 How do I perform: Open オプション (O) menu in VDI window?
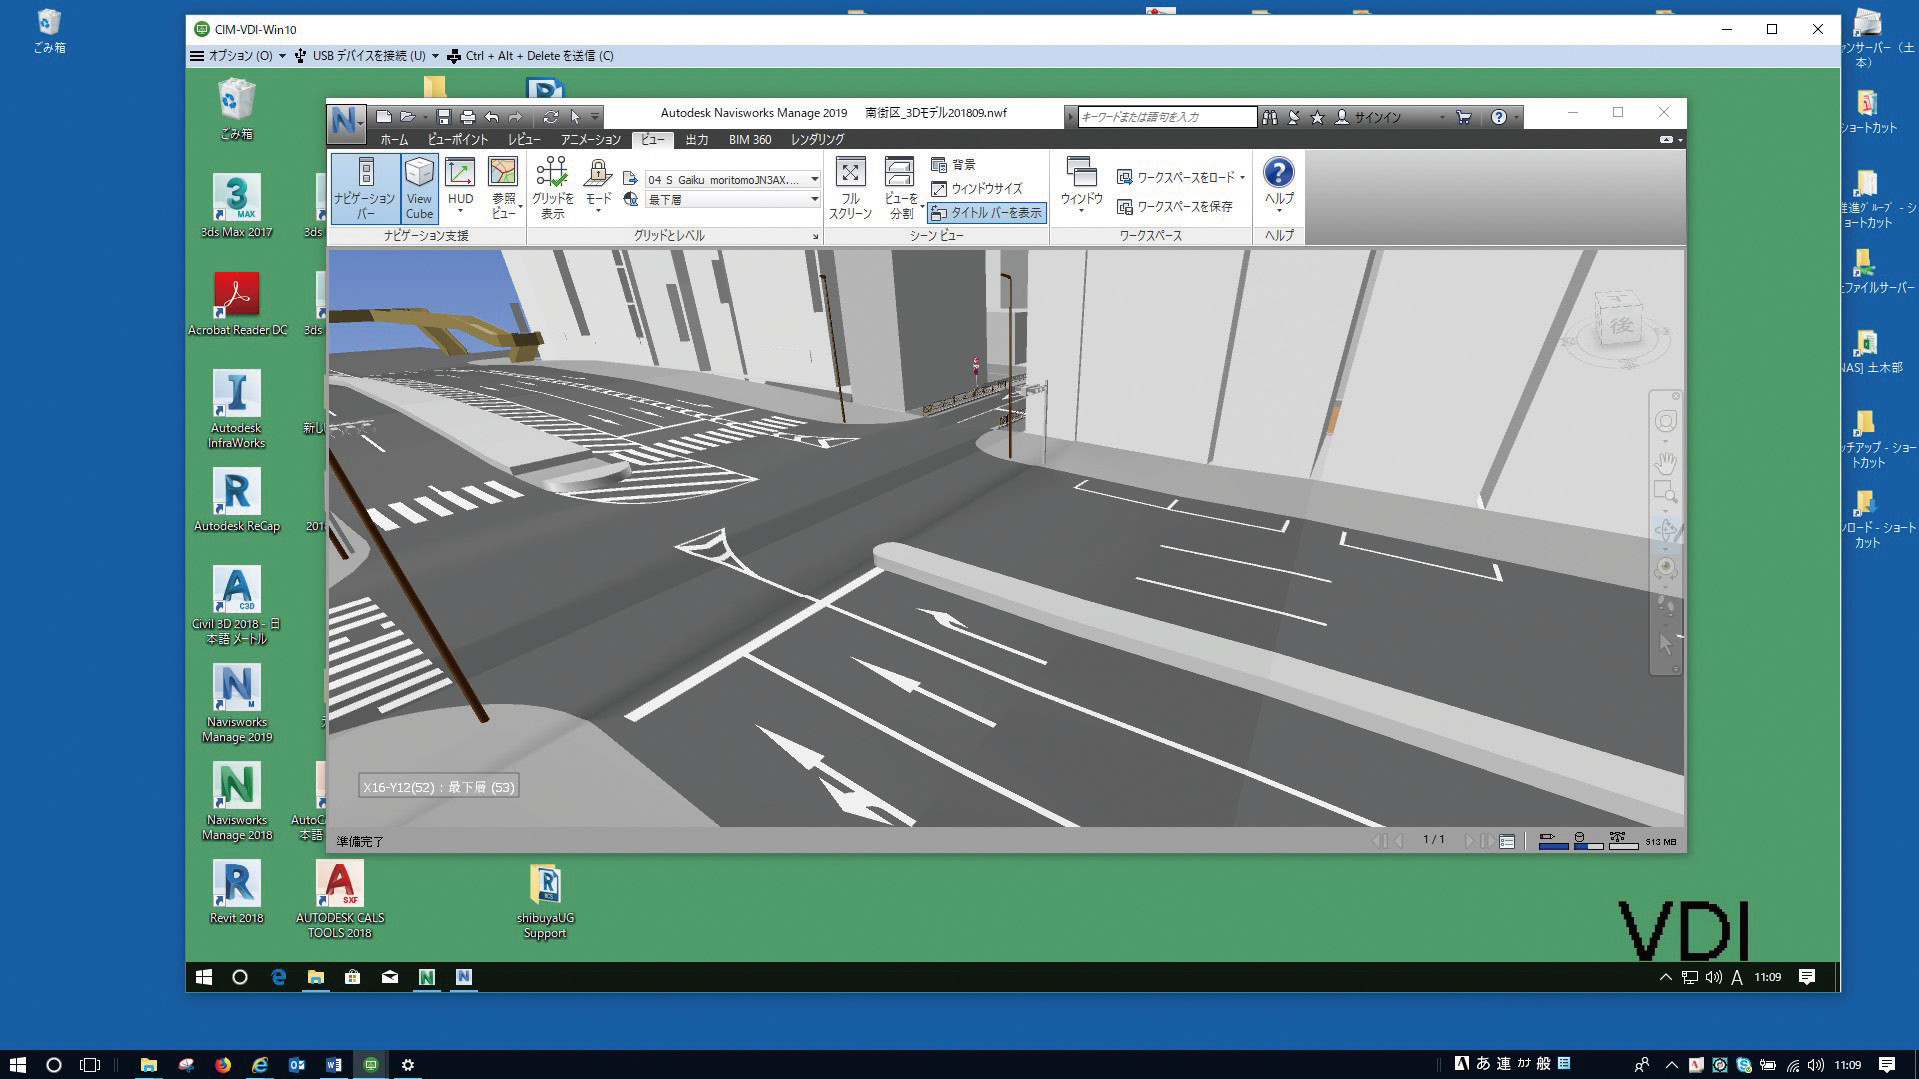tap(238, 56)
